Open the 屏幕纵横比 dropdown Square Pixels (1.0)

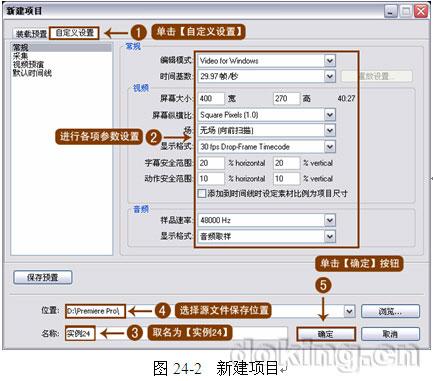point(266,115)
